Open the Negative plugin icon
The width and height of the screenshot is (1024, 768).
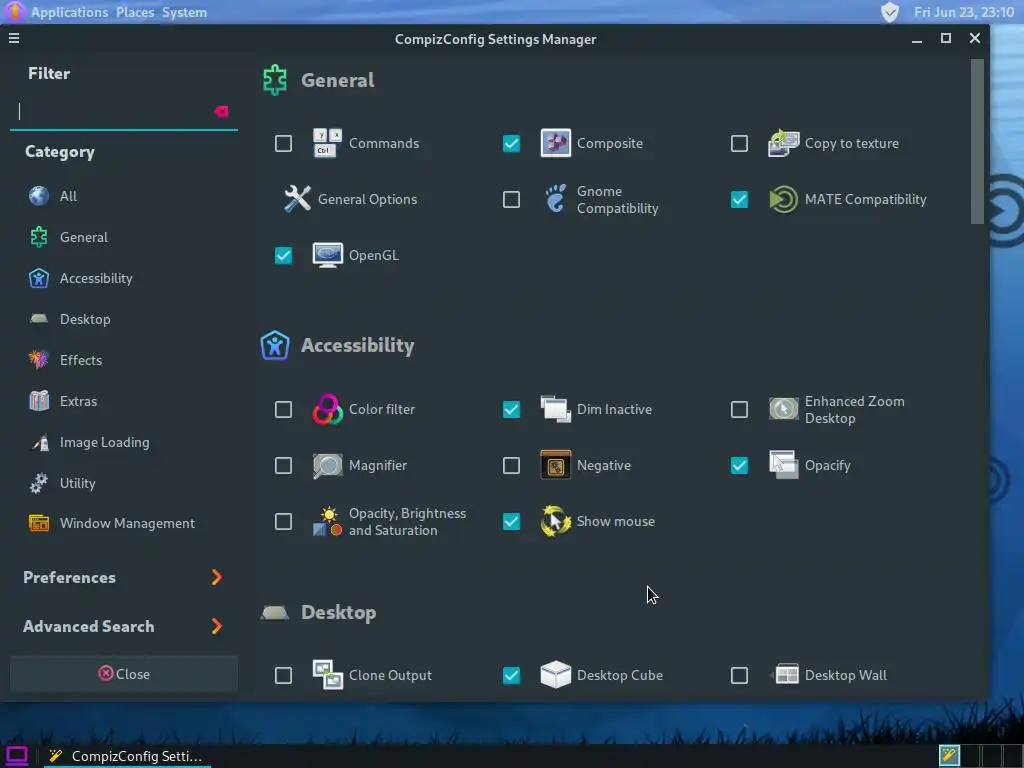[555, 466]
